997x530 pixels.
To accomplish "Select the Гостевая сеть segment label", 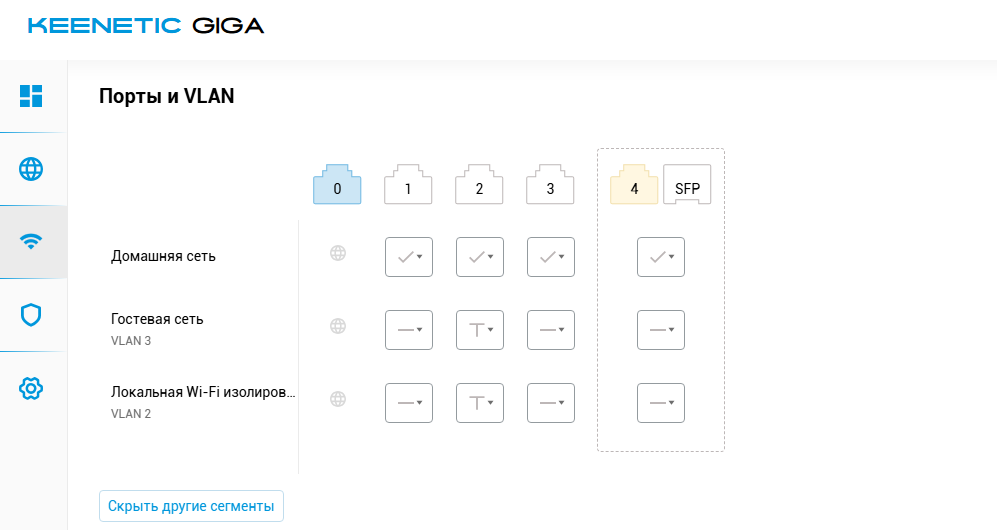I will [x=157, y=319].
